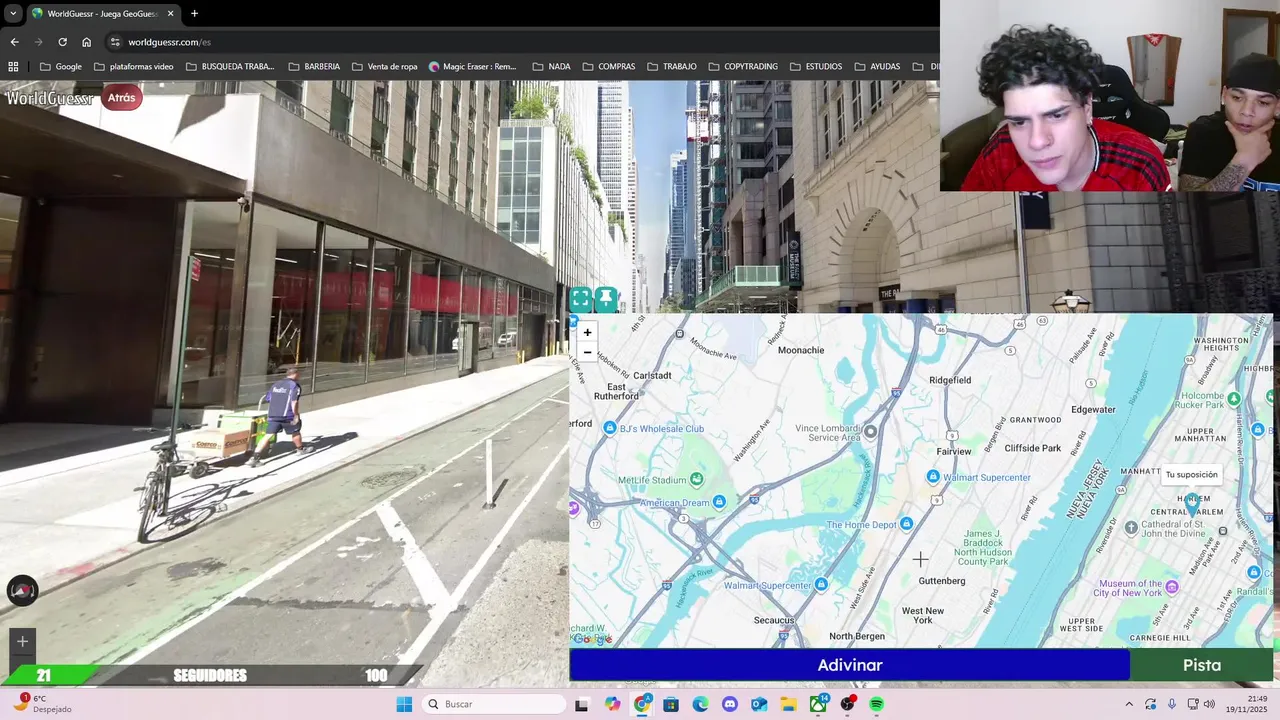Click the volume icon in system tray
This screenshot has width=1280, height=720.
pyautogui.click(x=1209, y=704)
